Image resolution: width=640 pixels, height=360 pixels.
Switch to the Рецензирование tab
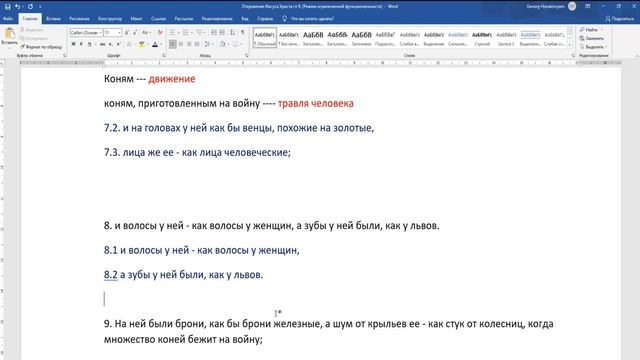pos(217,19)
